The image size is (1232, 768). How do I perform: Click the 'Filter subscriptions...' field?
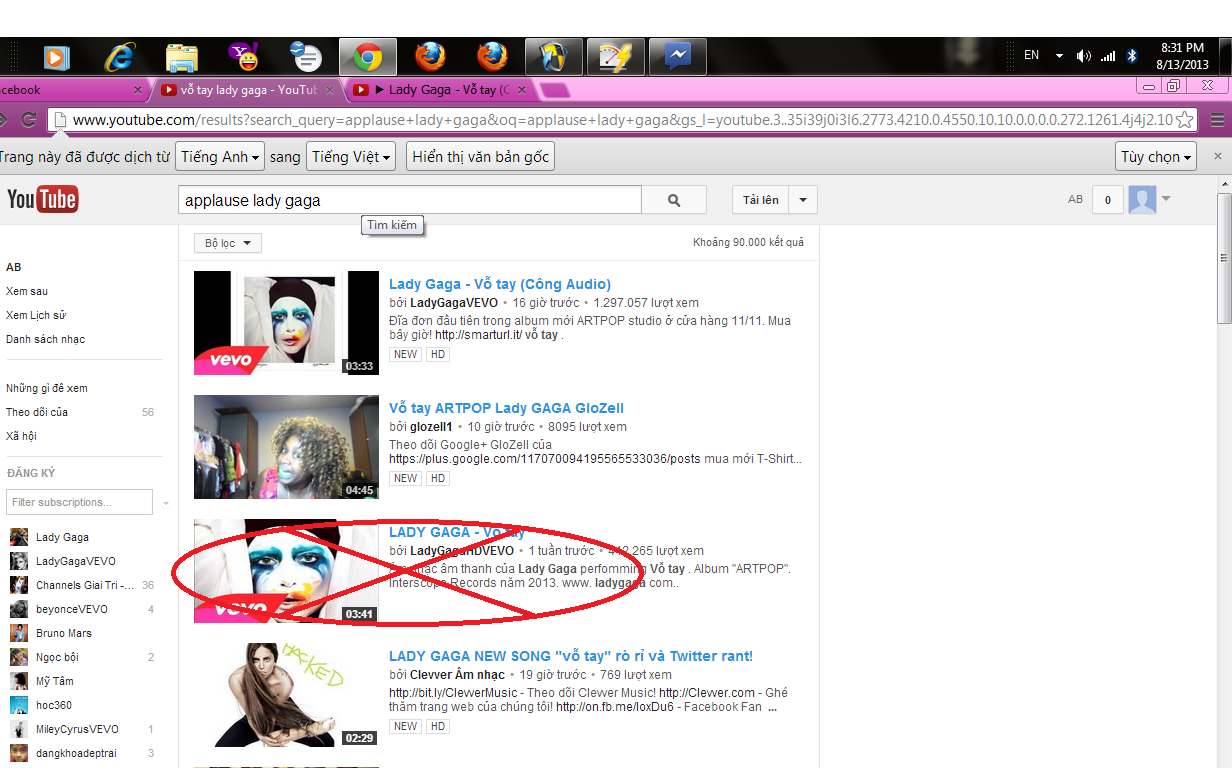pos(79,502)
